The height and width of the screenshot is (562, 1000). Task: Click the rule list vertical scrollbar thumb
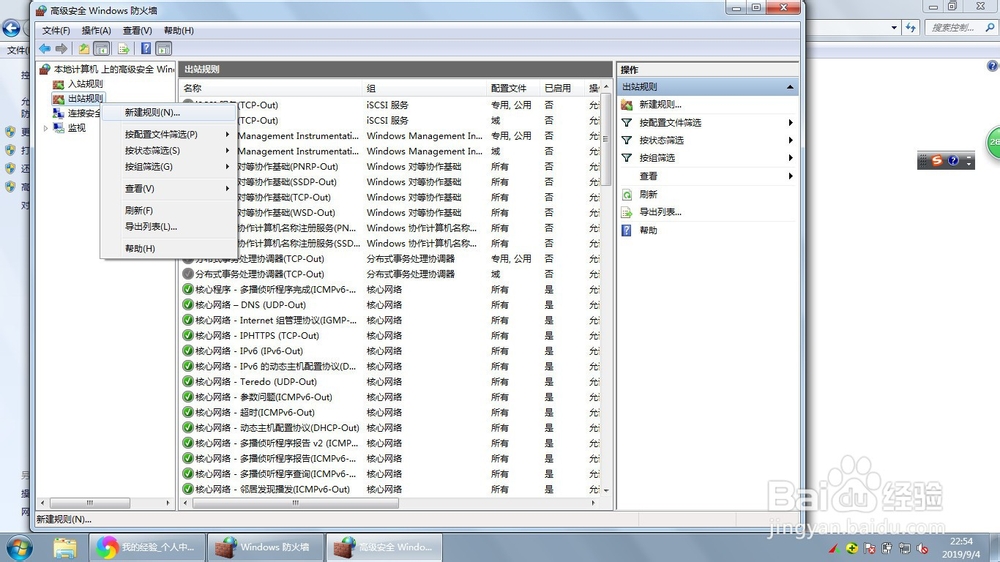(606, 139)
